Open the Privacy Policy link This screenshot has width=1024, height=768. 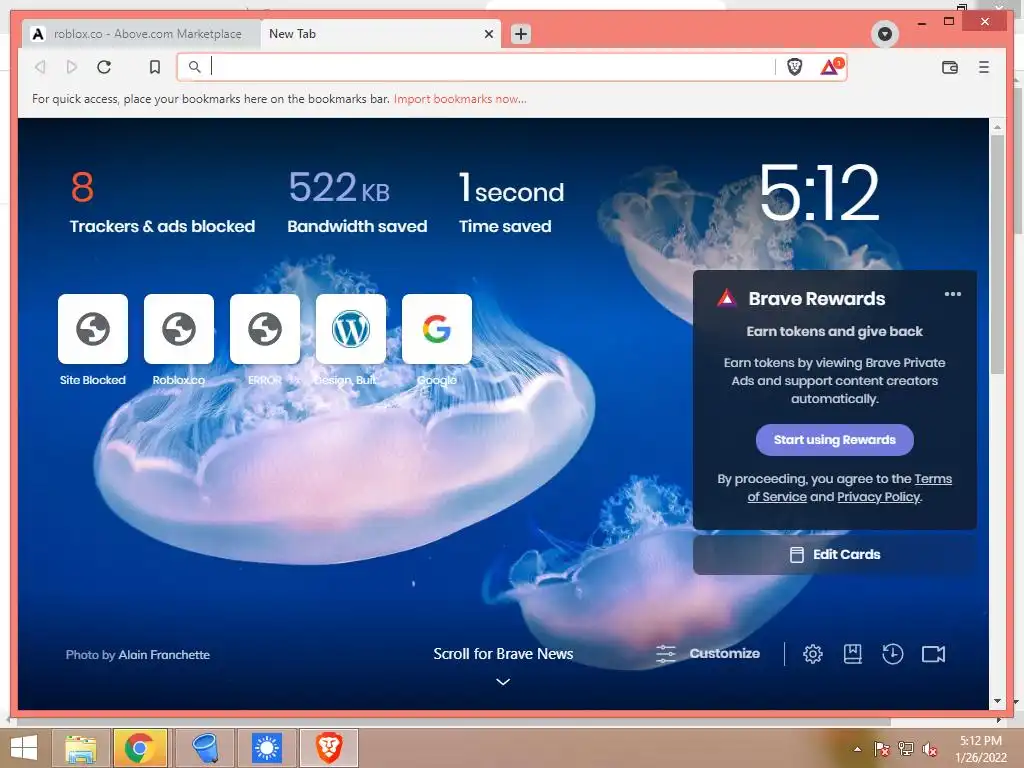(x=878, y=497)
